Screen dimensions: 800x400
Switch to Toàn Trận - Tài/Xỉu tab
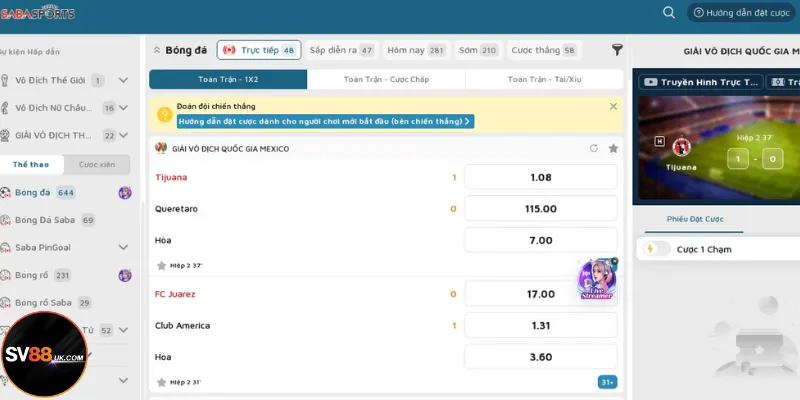[544, 79]
